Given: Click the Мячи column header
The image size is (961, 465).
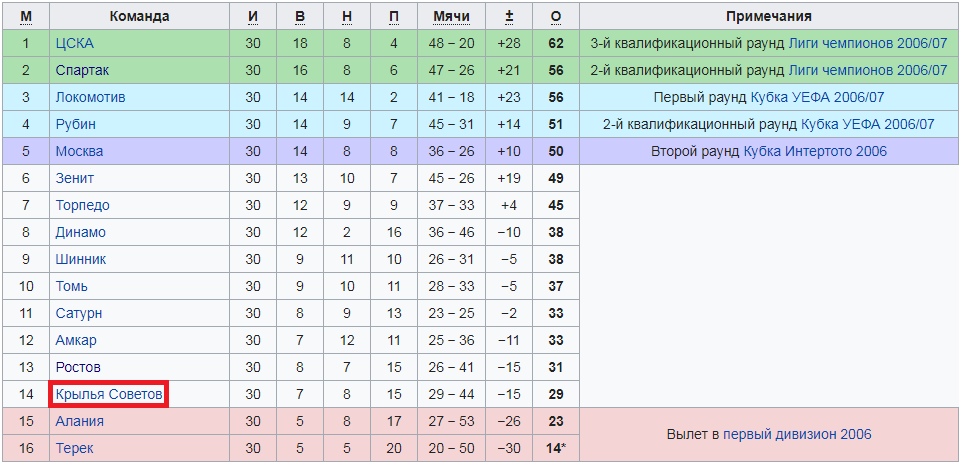Looking at the screenshot, I should 451,17.
